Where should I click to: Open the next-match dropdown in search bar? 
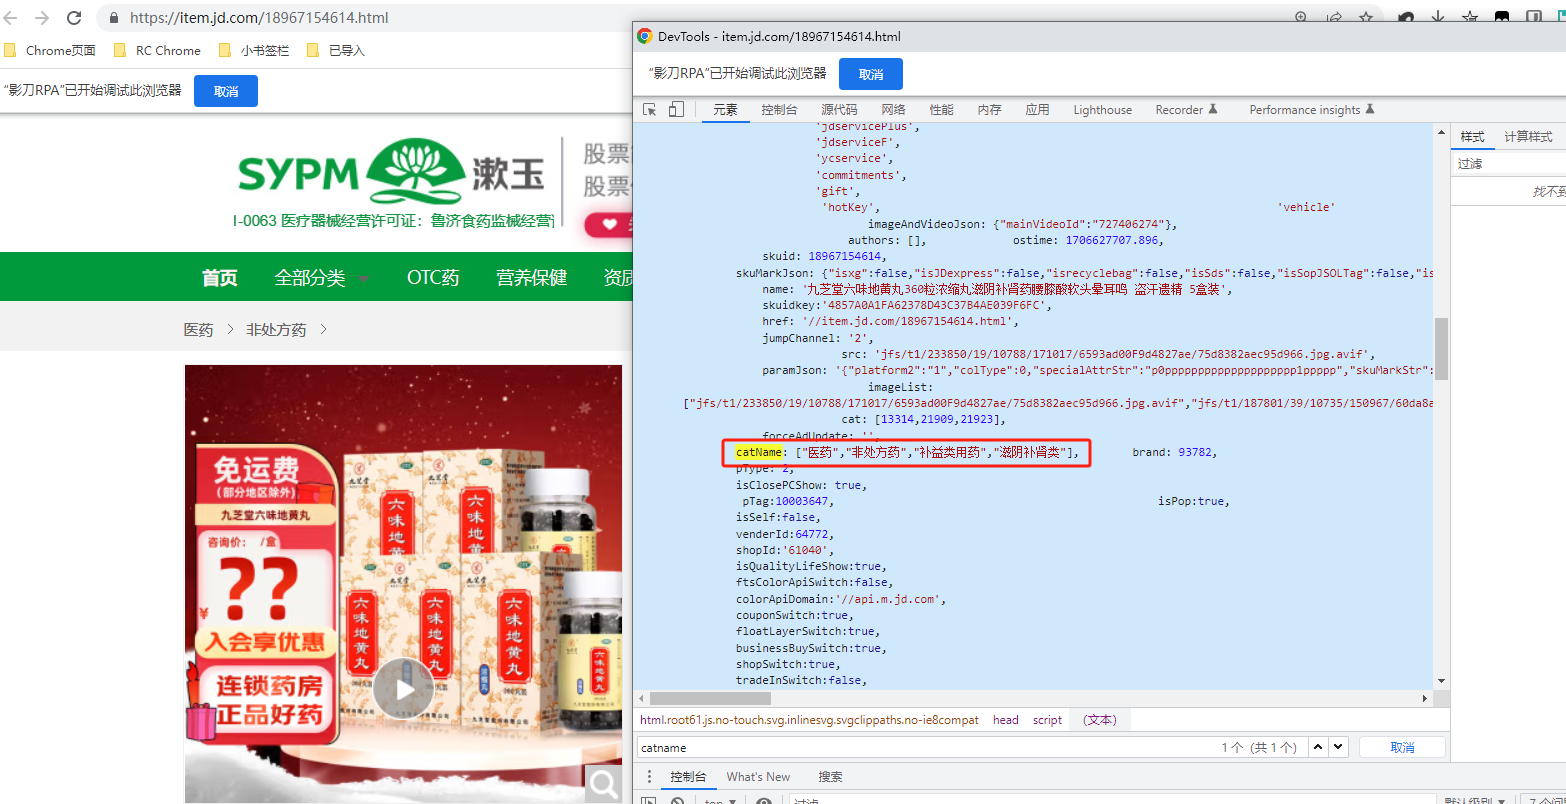[x=1339, y=747]
